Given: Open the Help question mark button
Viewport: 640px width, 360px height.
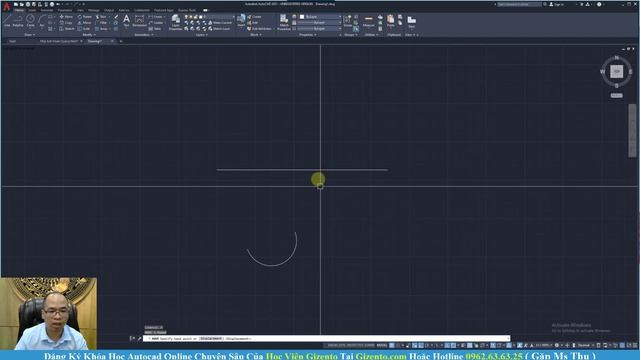Looking at the screenshot, I should [x=599, y=4].
